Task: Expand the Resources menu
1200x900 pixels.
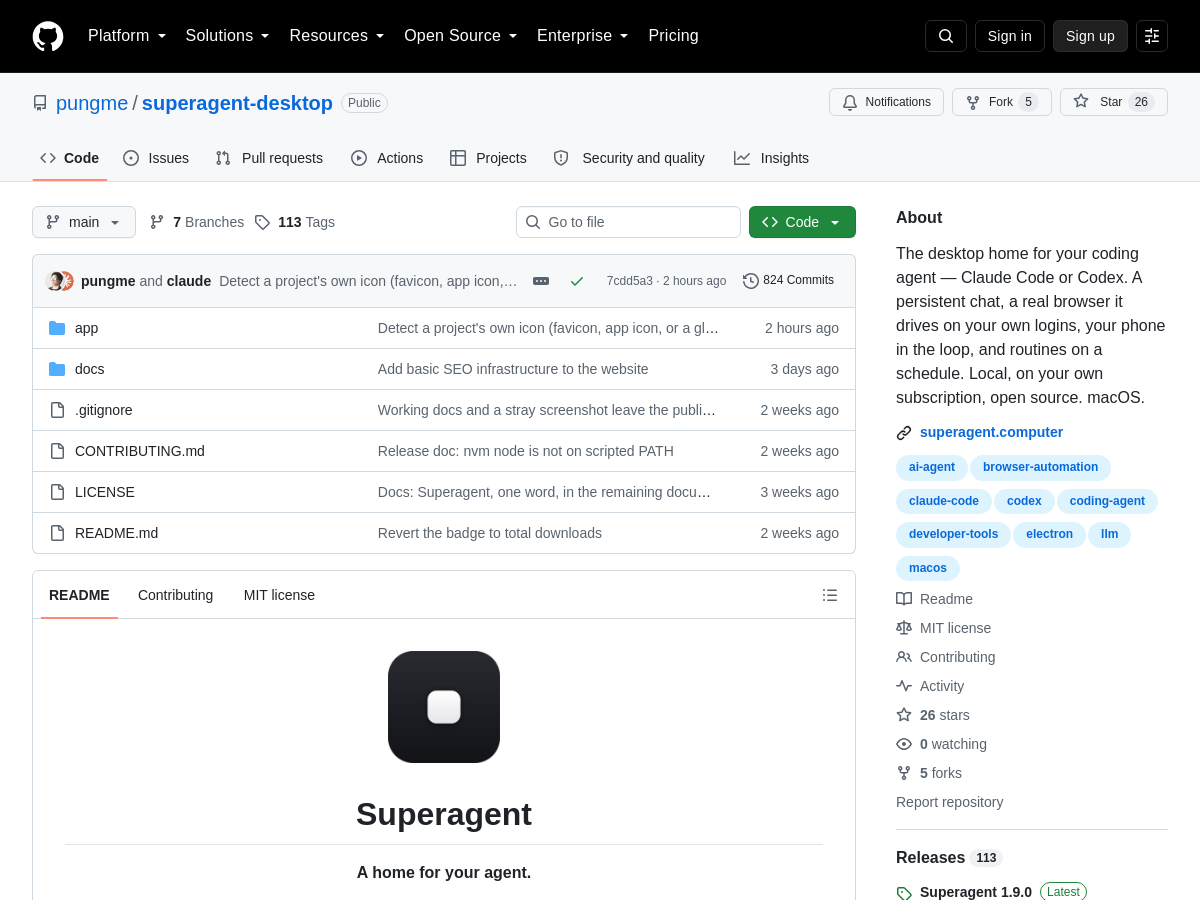Action: point(337,36)
